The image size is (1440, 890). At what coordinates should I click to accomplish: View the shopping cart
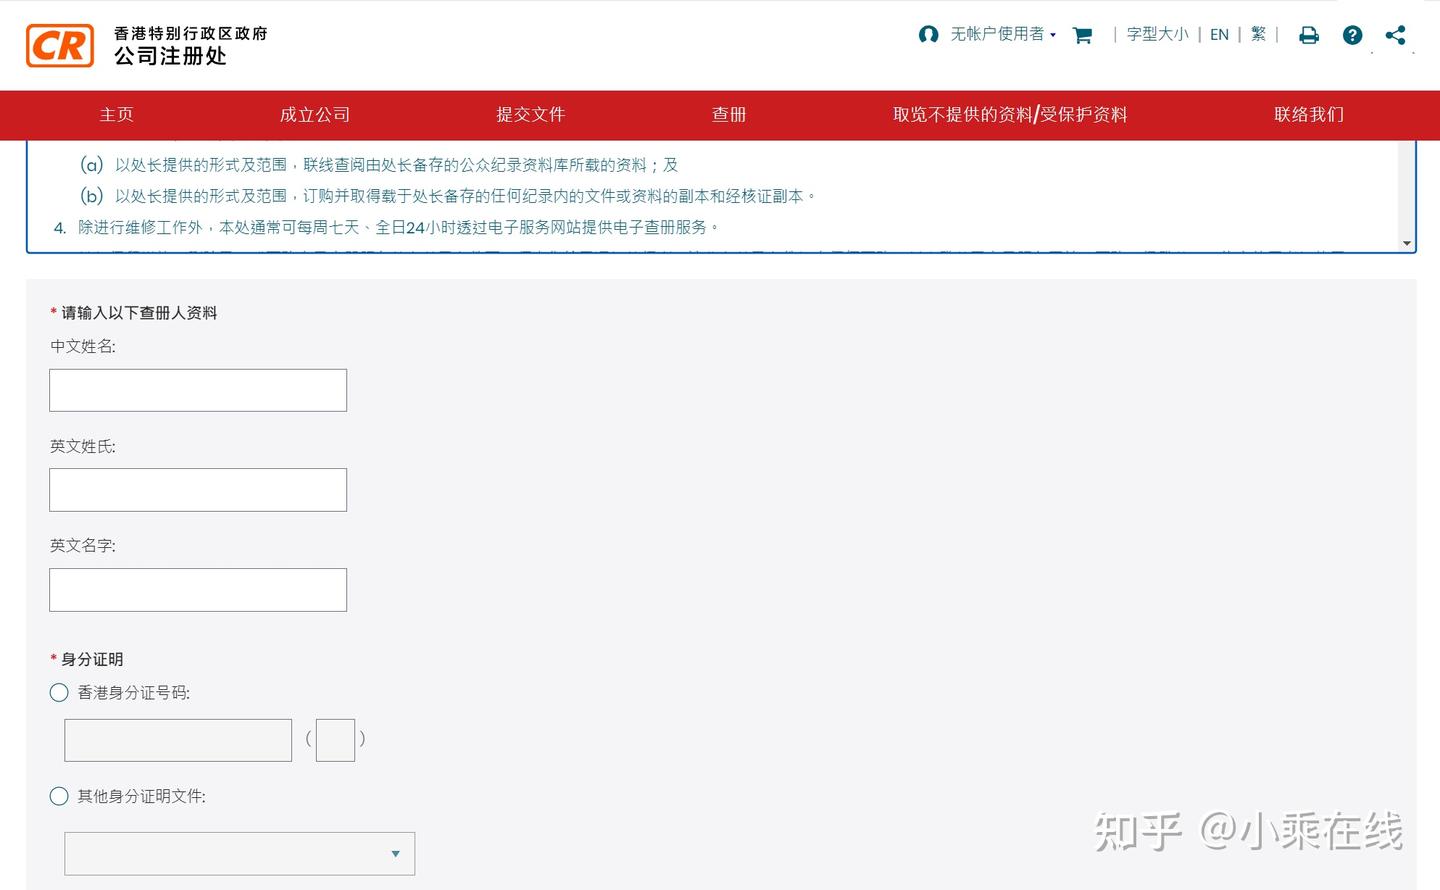(1081, 34)
